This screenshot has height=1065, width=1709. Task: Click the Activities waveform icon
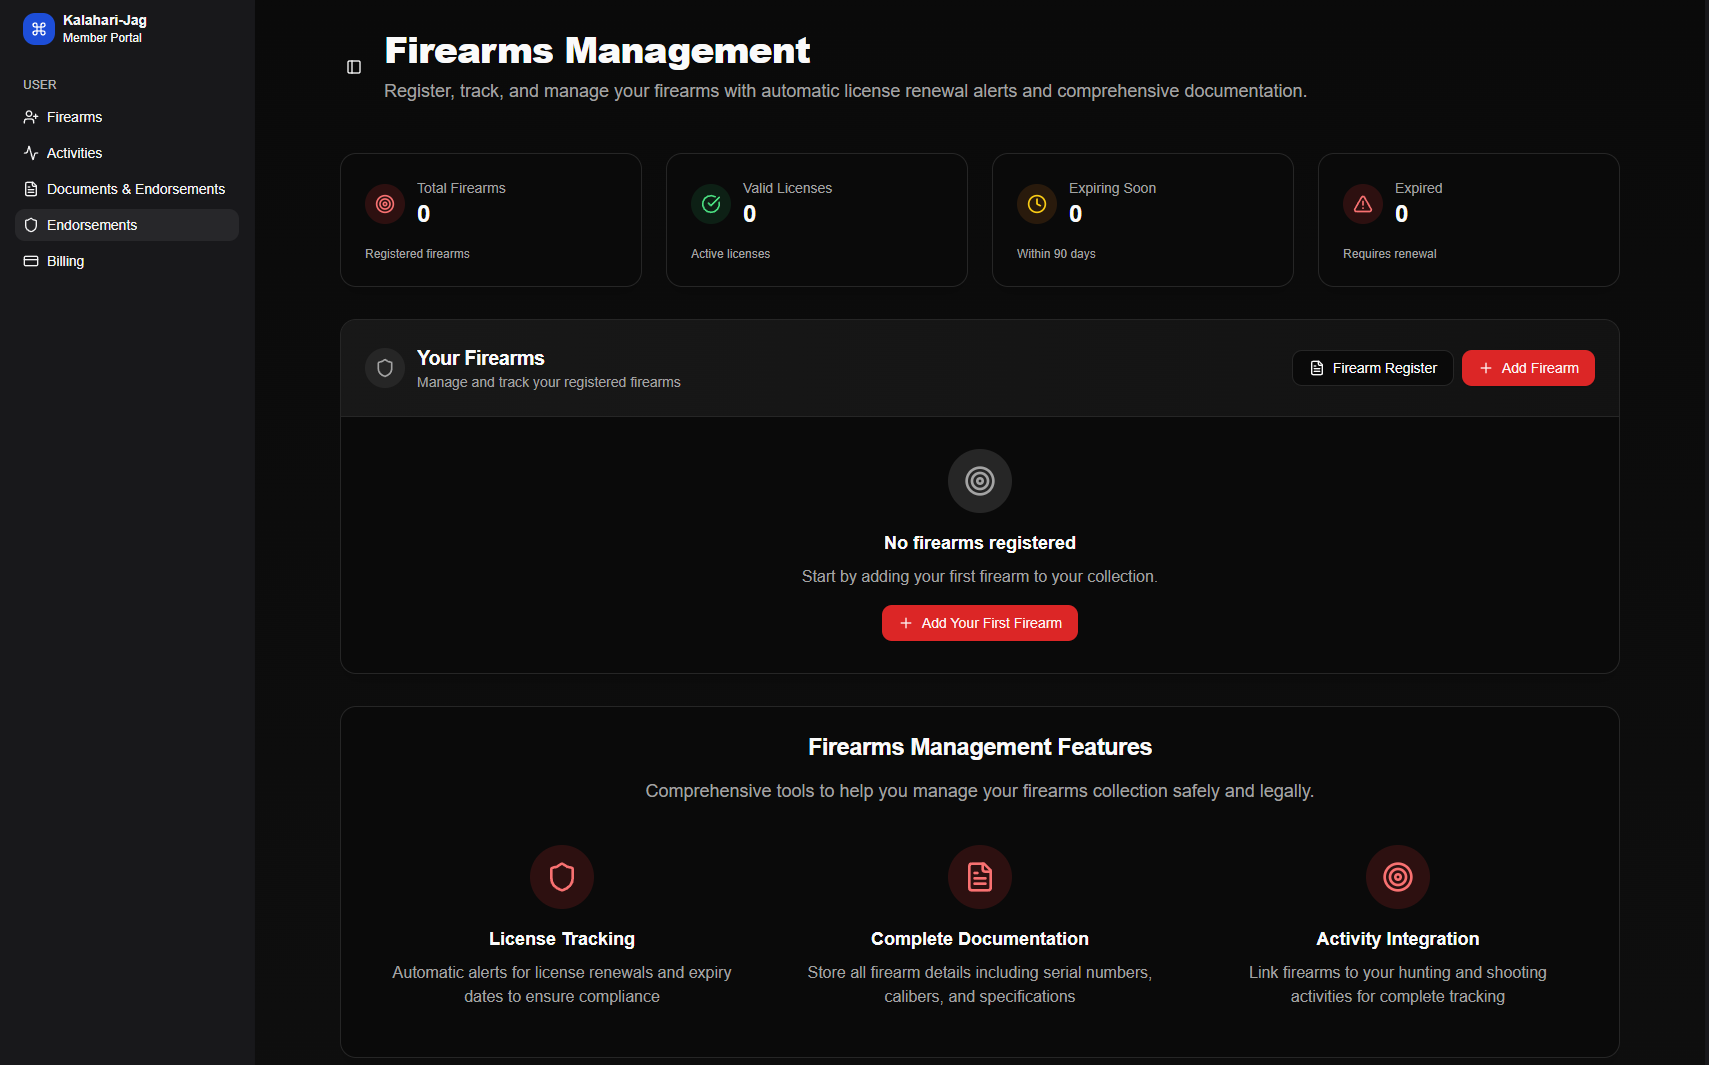coord(30,153)
